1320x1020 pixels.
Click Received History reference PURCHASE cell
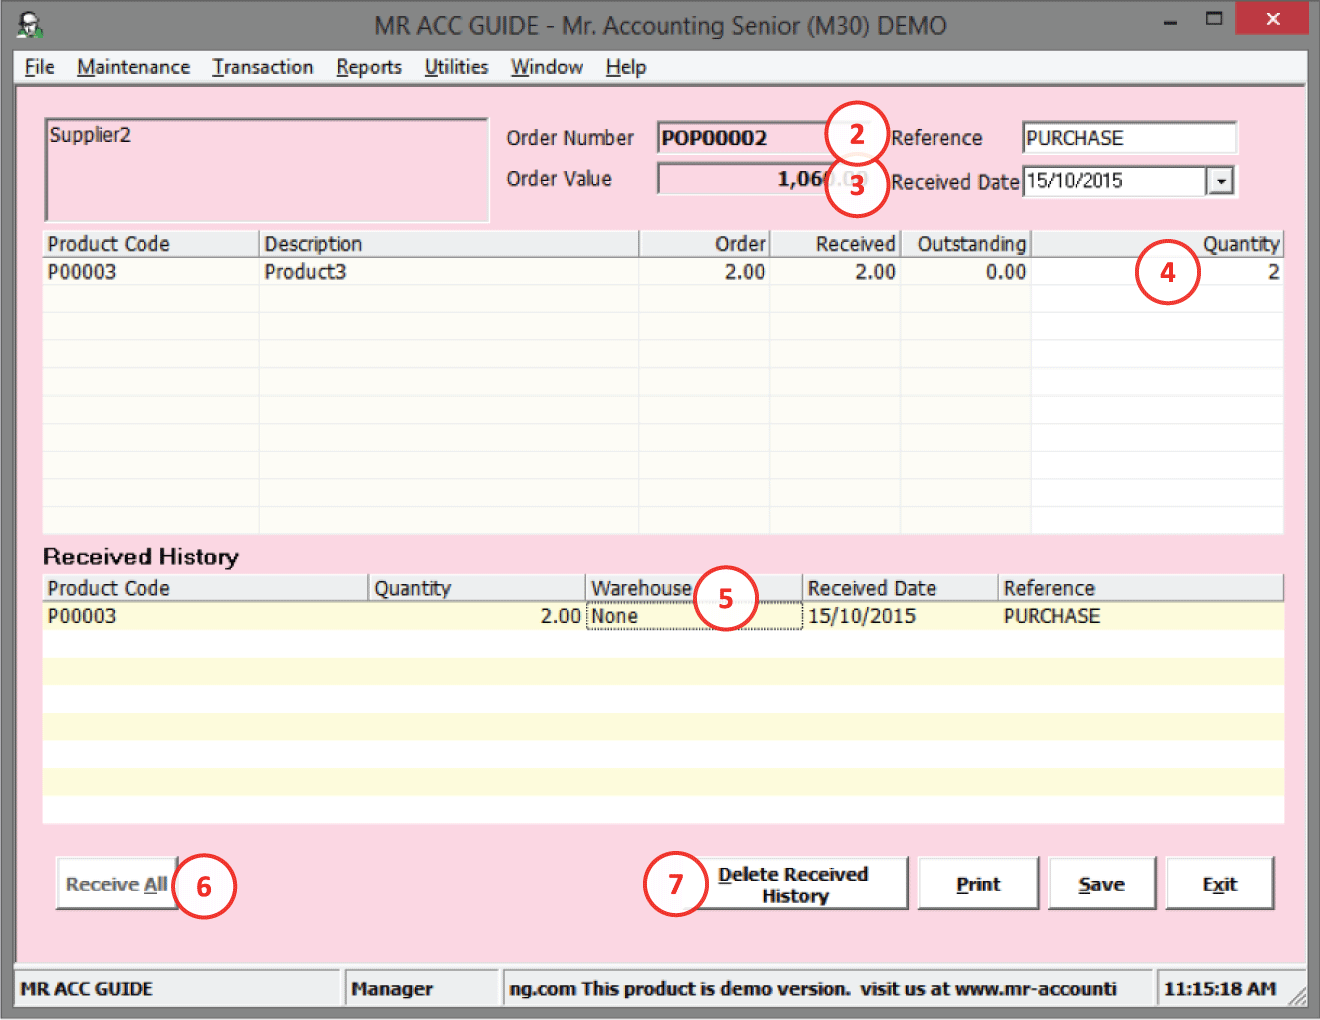1141,616
